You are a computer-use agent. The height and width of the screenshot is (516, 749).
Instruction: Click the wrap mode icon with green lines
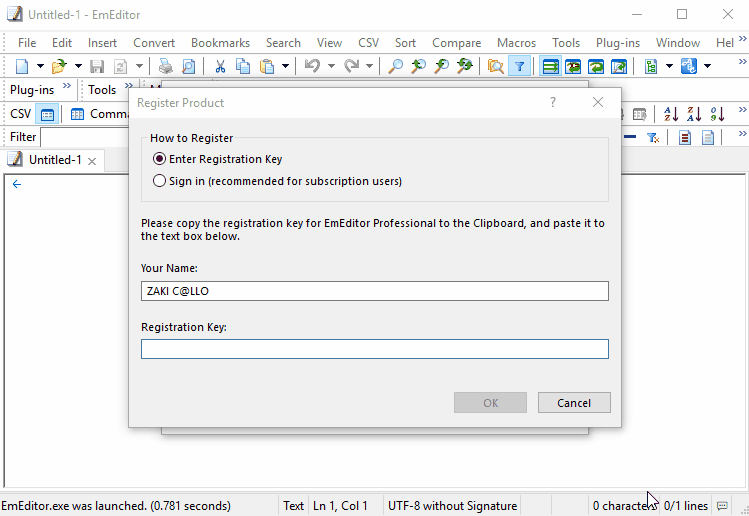click(x=550, y=66)
